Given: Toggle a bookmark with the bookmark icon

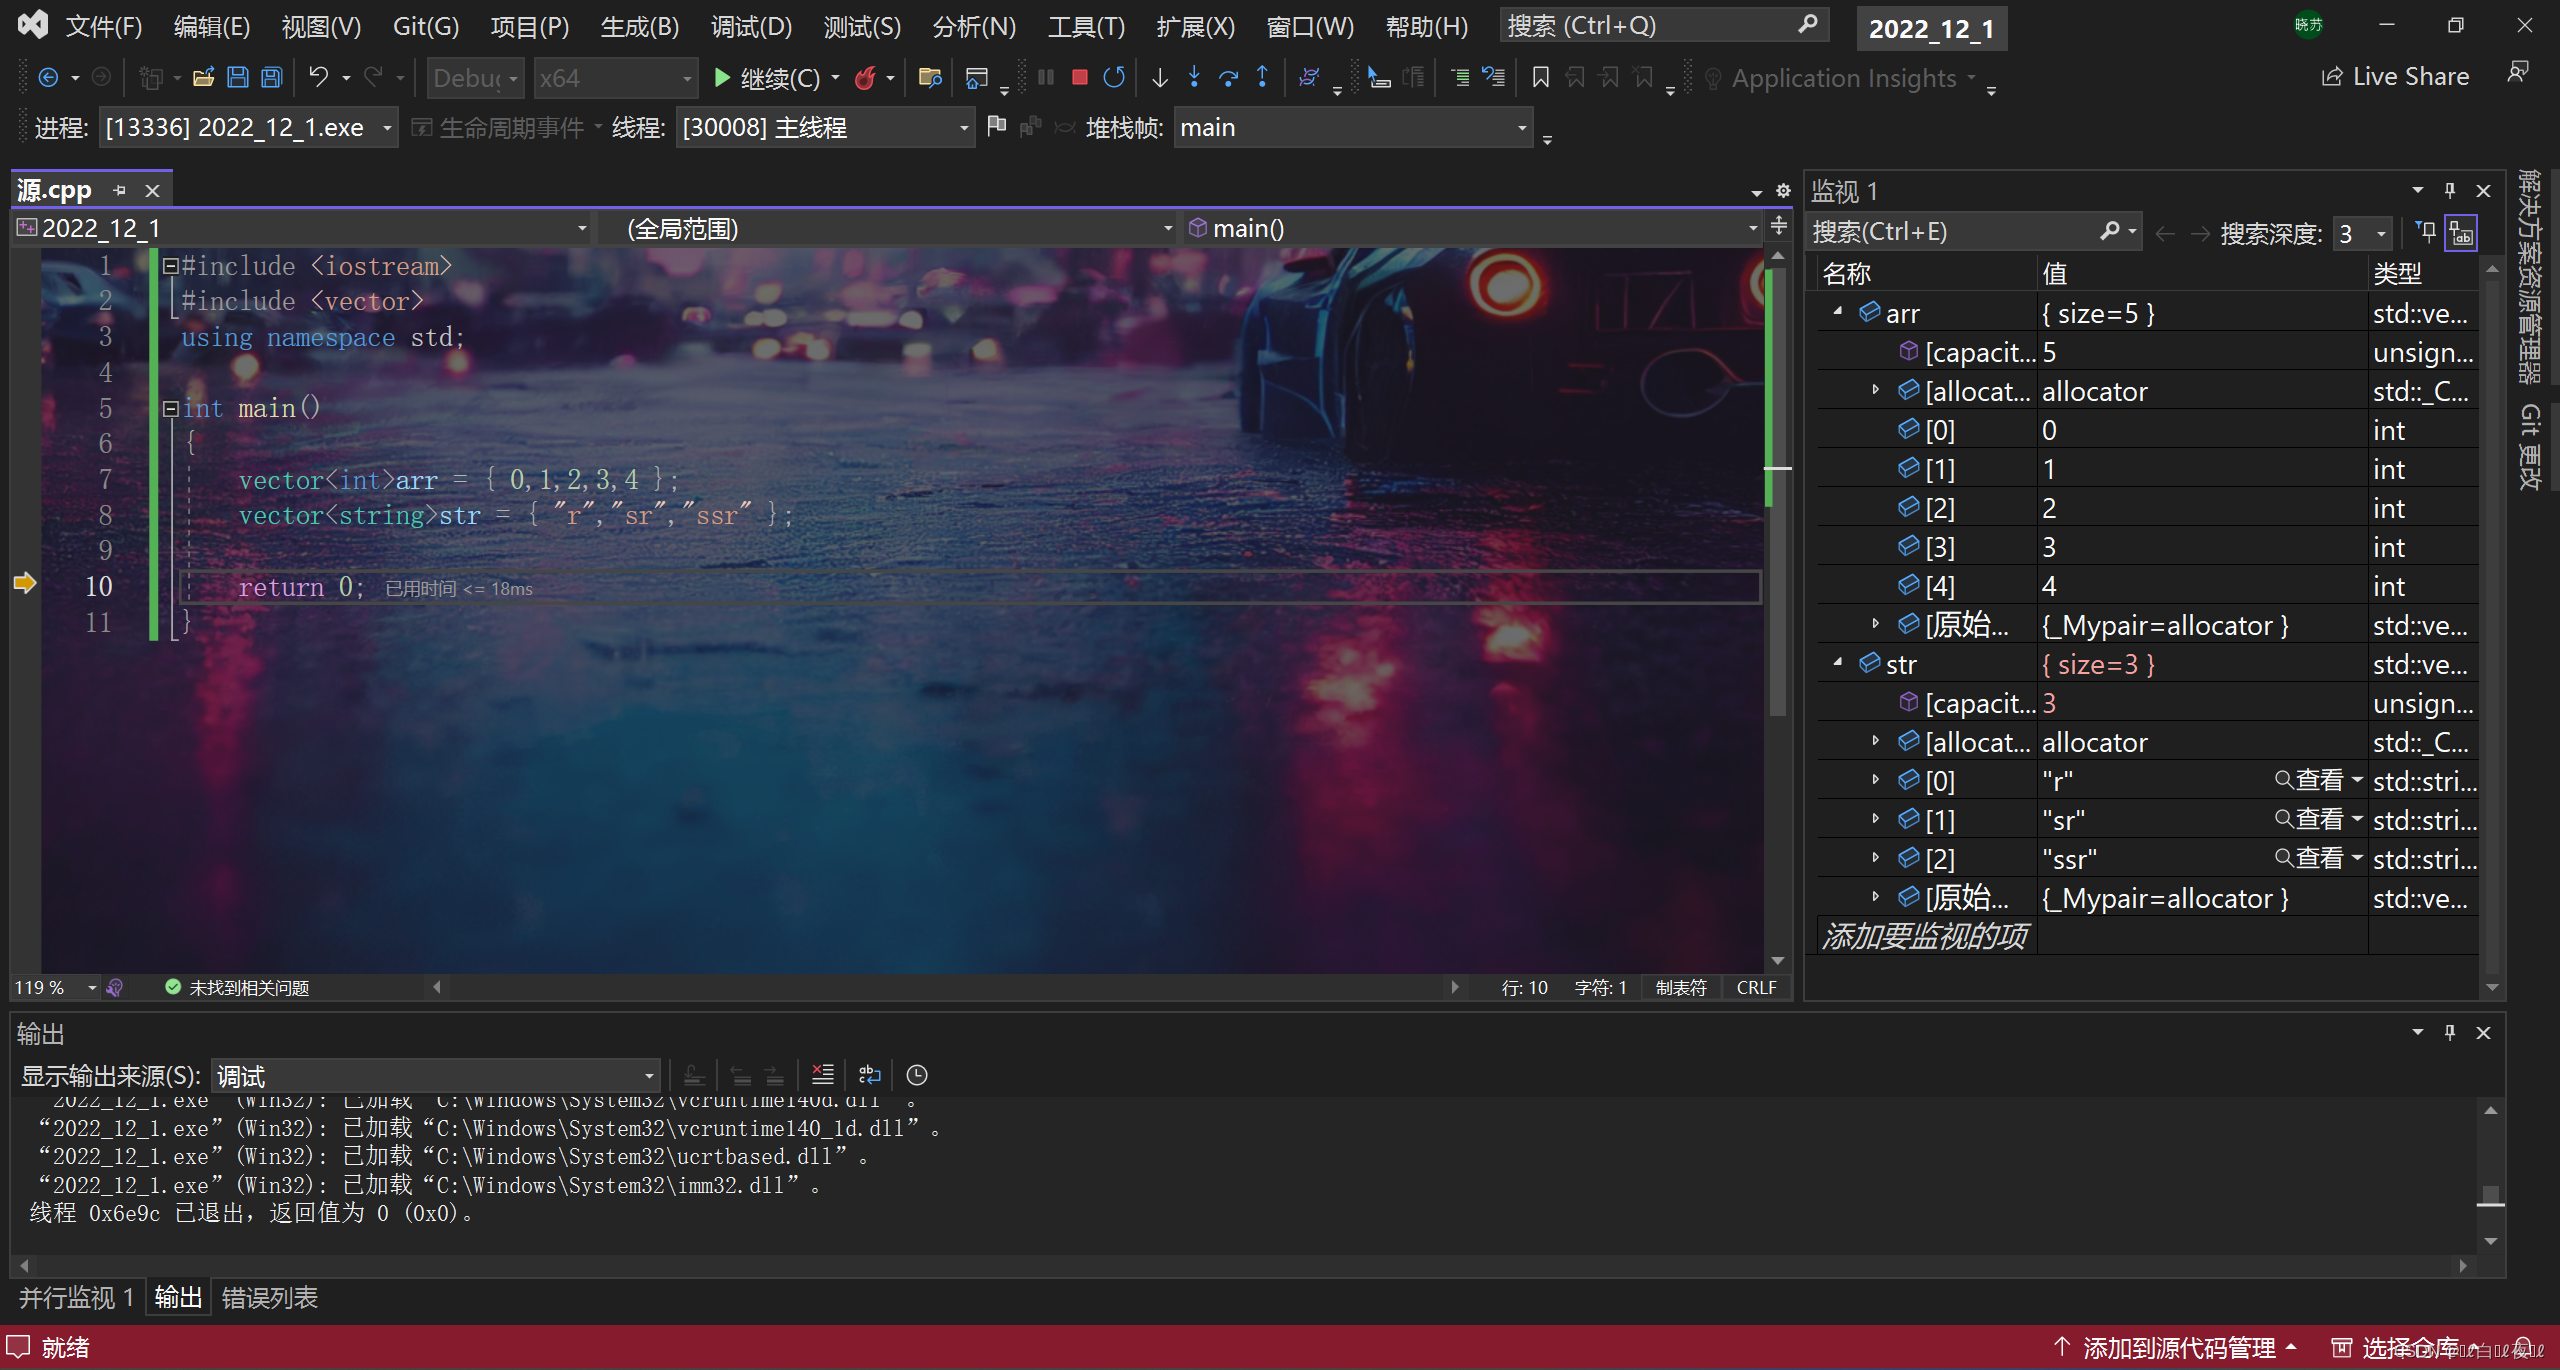Looking at the screenshot, I should tap(1540, 77).
